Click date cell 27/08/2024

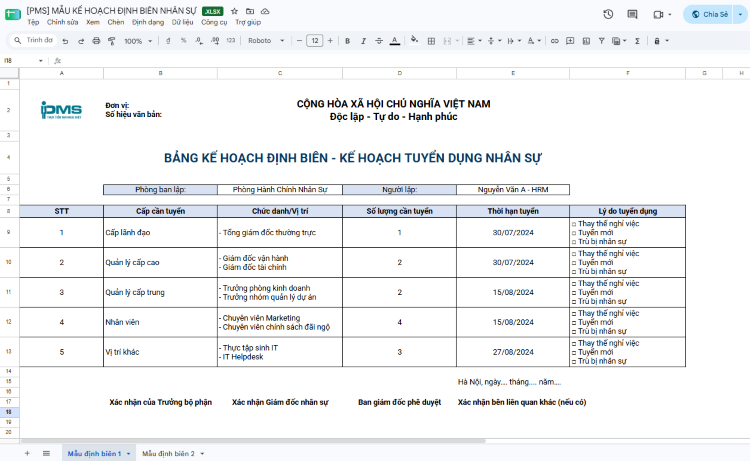(513, 352)
